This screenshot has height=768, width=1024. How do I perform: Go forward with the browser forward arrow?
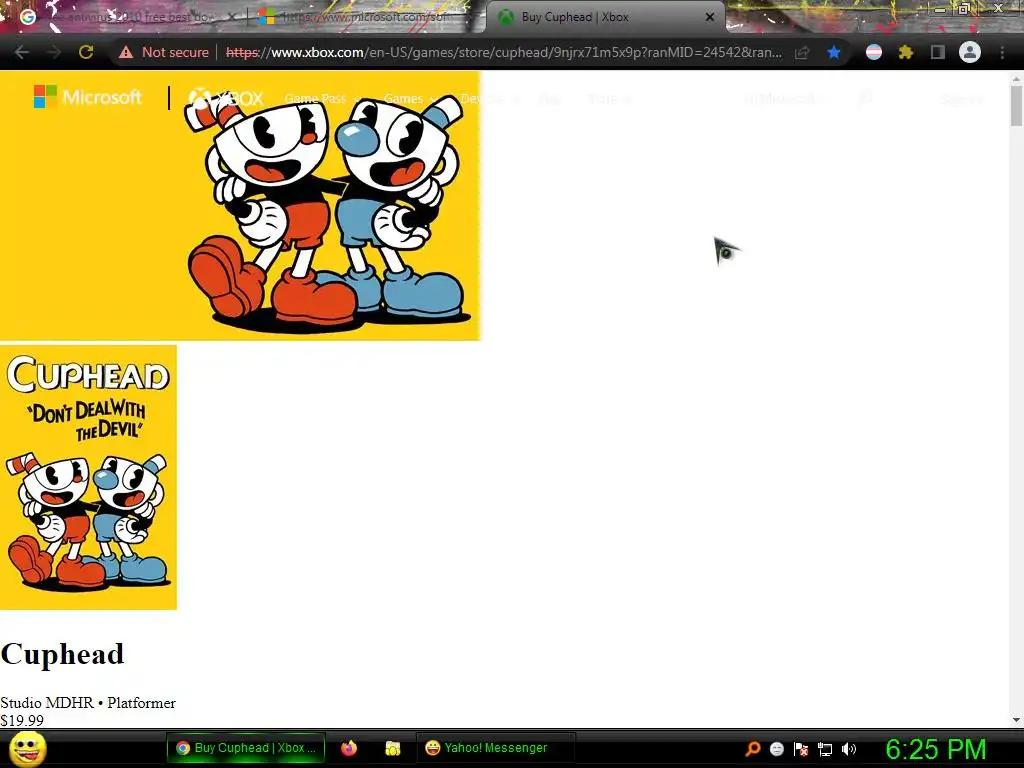[54, 52]
